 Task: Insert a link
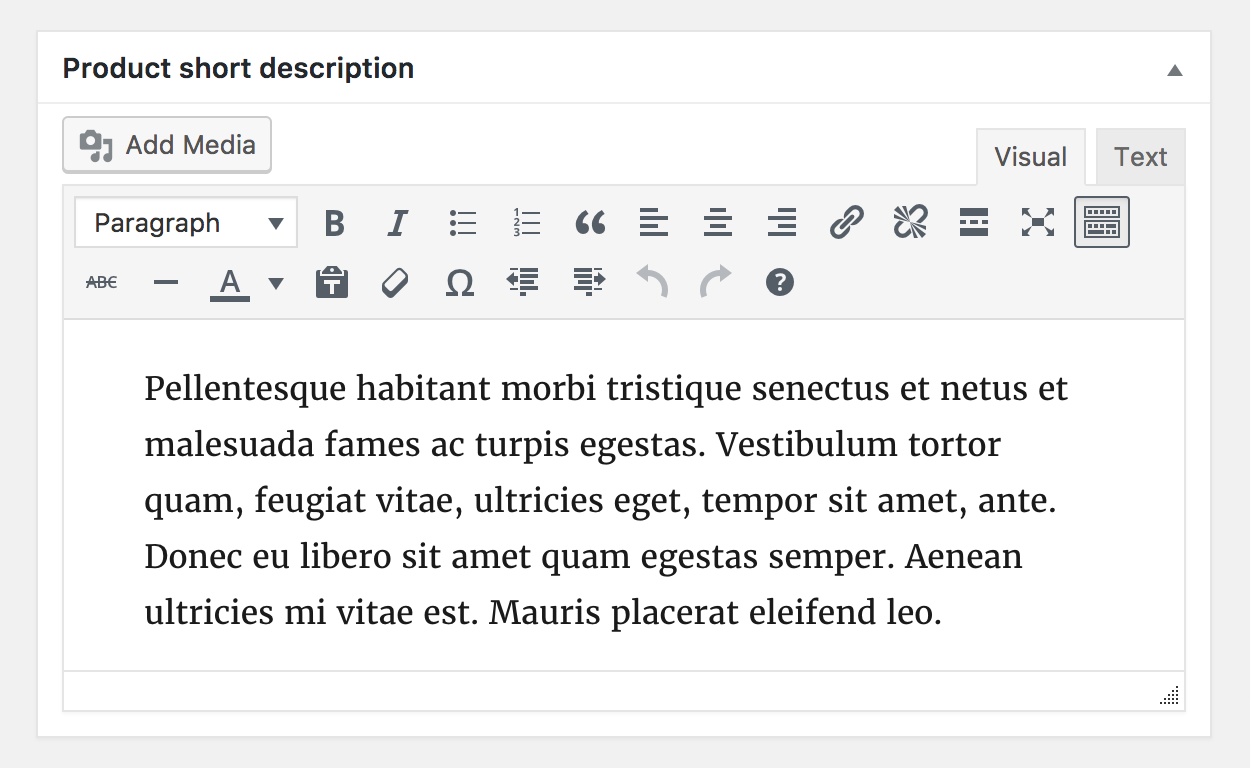[846, 222]
